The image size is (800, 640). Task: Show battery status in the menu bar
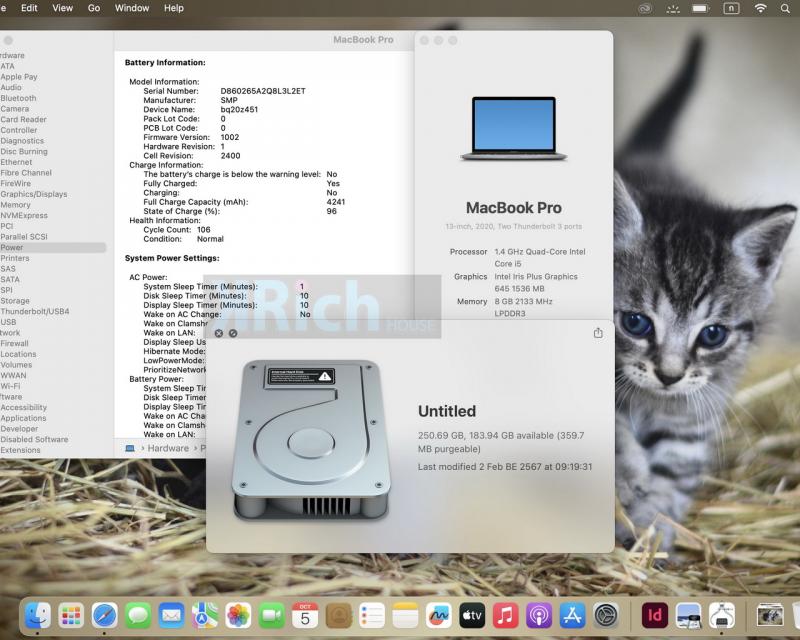coord(701,8)
